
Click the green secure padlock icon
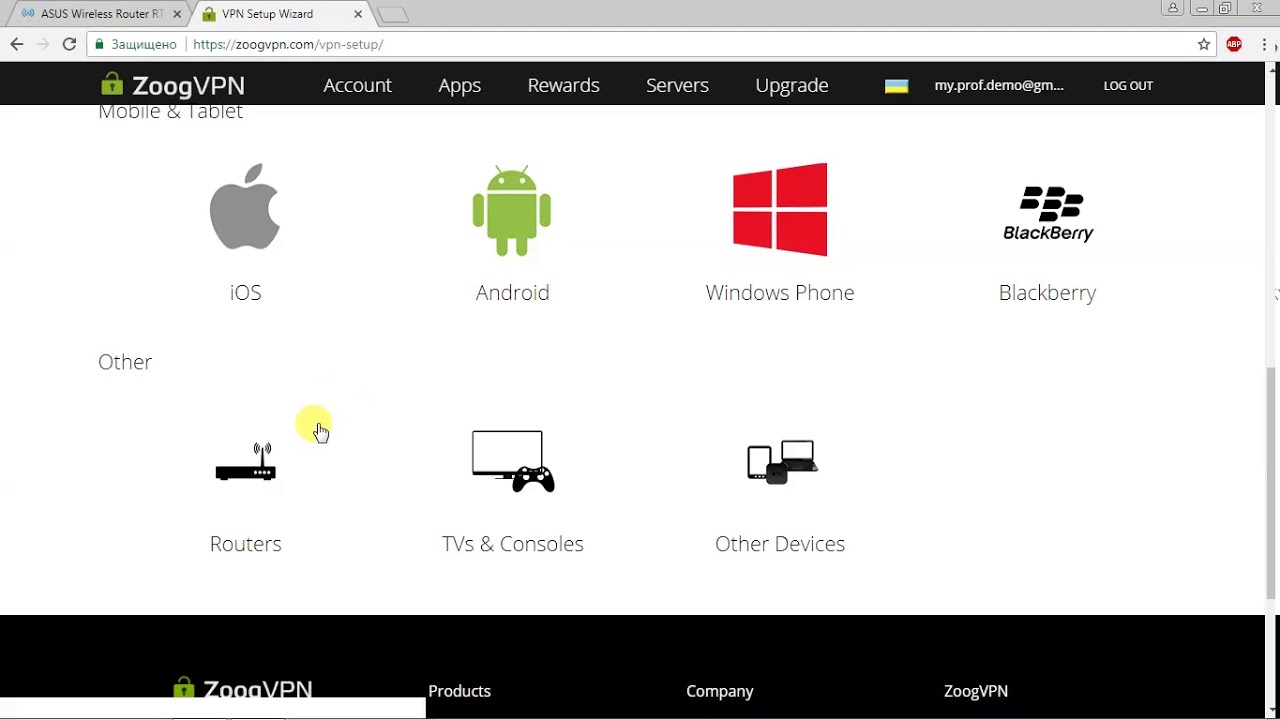(x=99, y=44)
